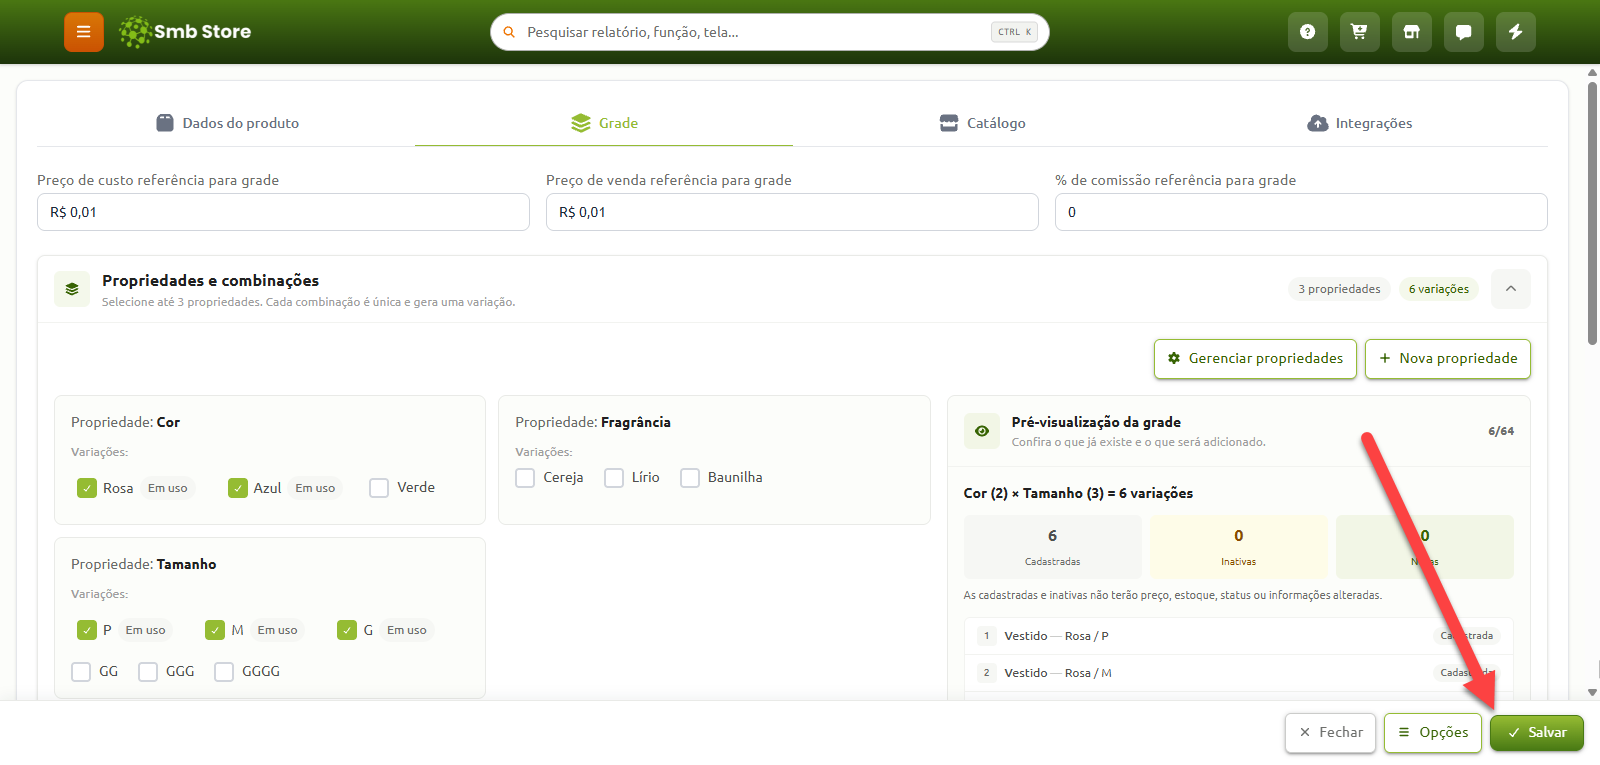The width and height of the screenshot is (1600, 765).
Task: Open the store front icon
Action: (1411, 32)
